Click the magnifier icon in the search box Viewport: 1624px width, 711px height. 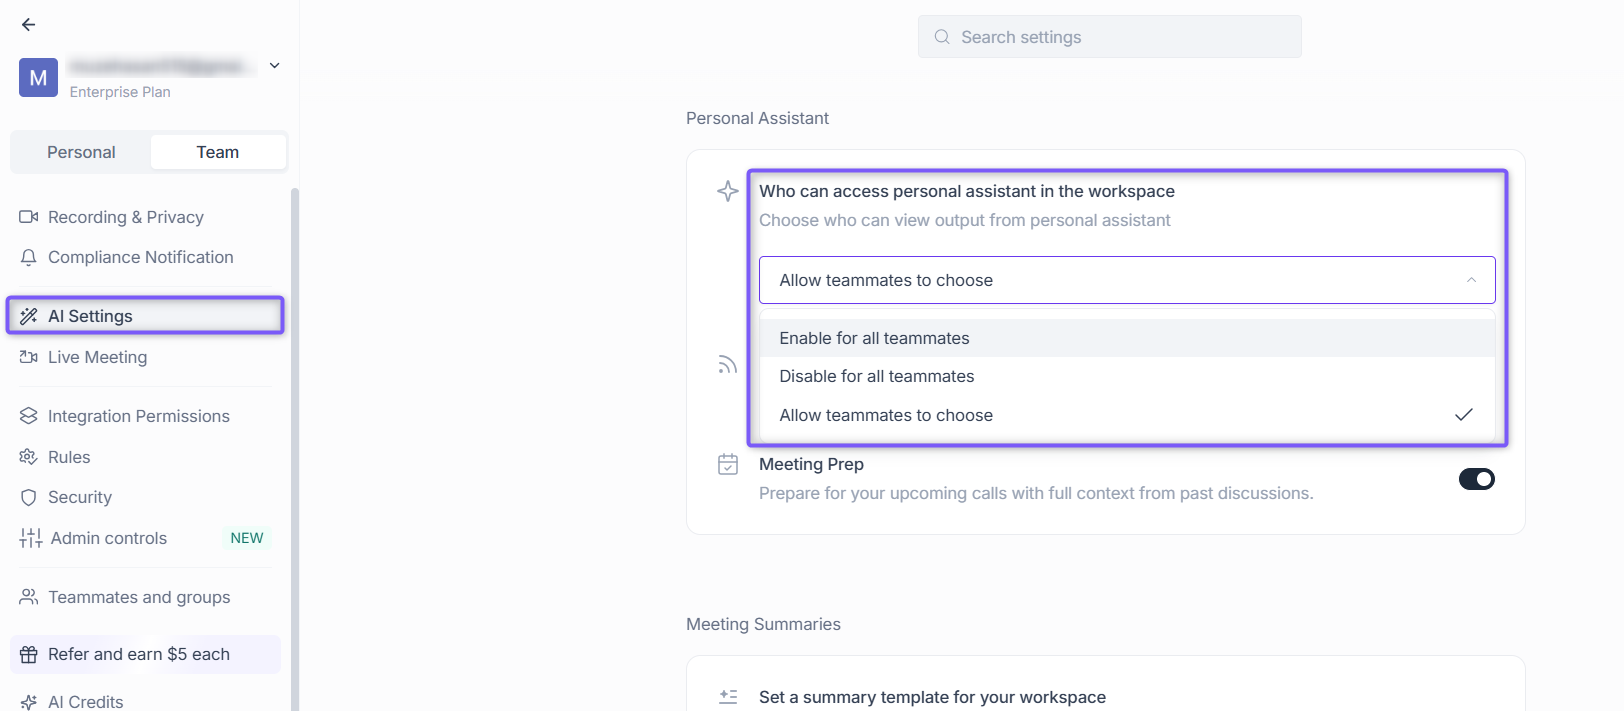click(x=942, y=37)
